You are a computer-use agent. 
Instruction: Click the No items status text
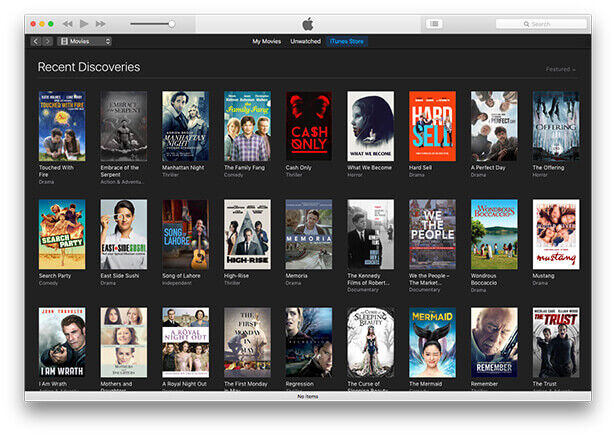308,396
